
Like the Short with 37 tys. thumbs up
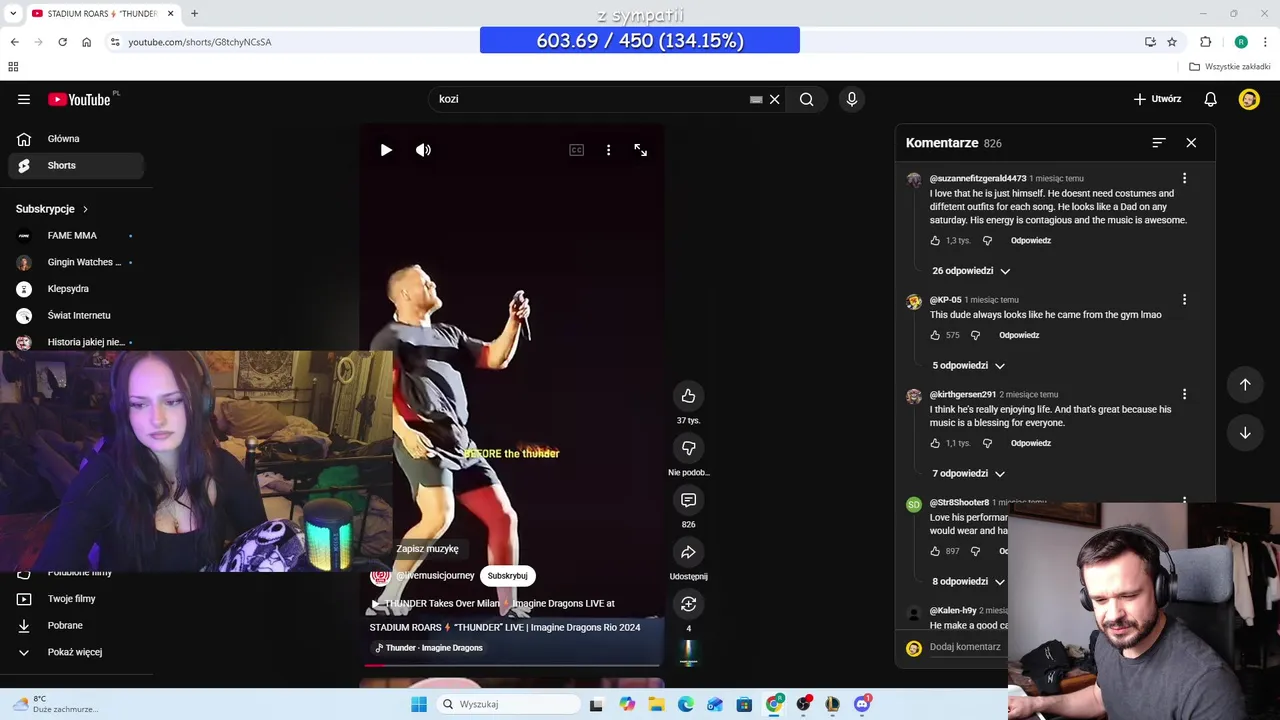[688, 396]
